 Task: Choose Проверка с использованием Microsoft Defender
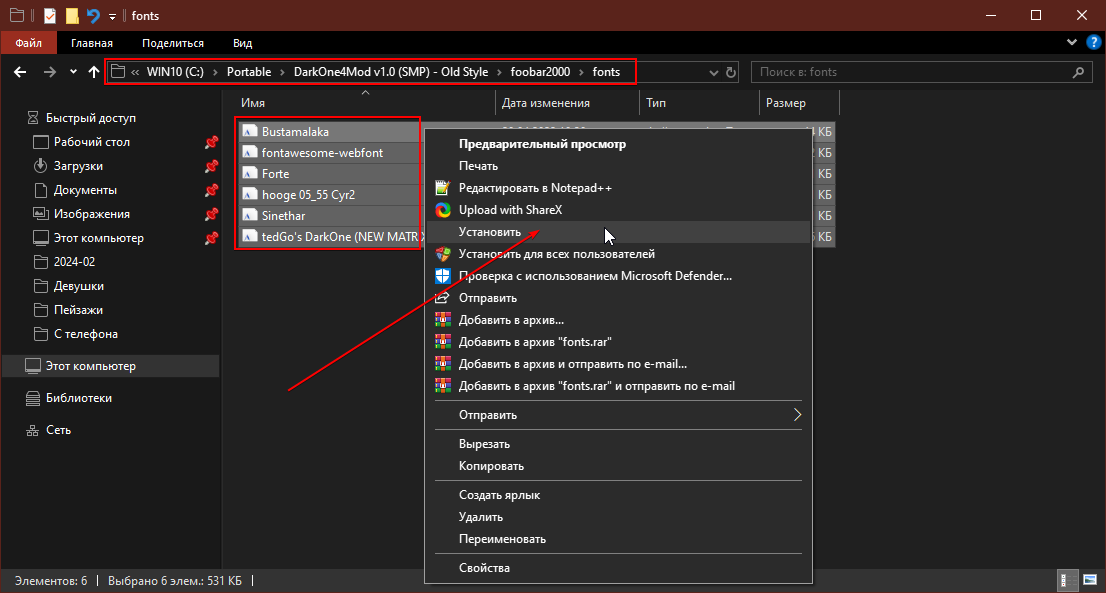click(617, 276)
